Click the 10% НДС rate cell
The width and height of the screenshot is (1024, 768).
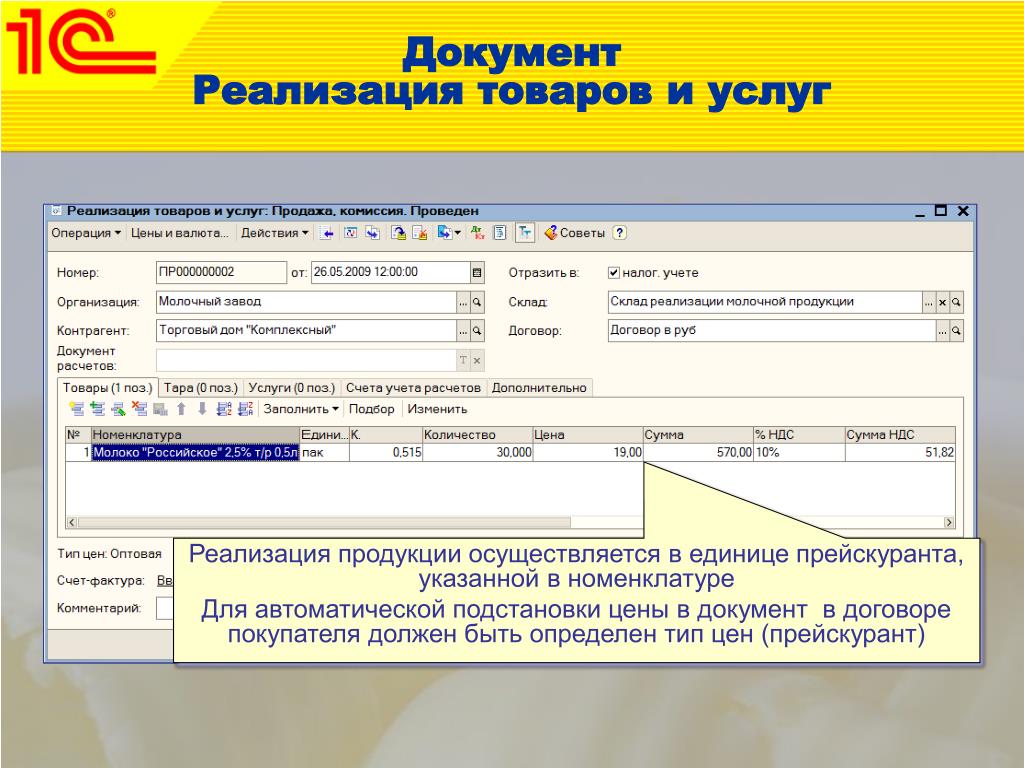pyautogui.click(x=799, y=453)
